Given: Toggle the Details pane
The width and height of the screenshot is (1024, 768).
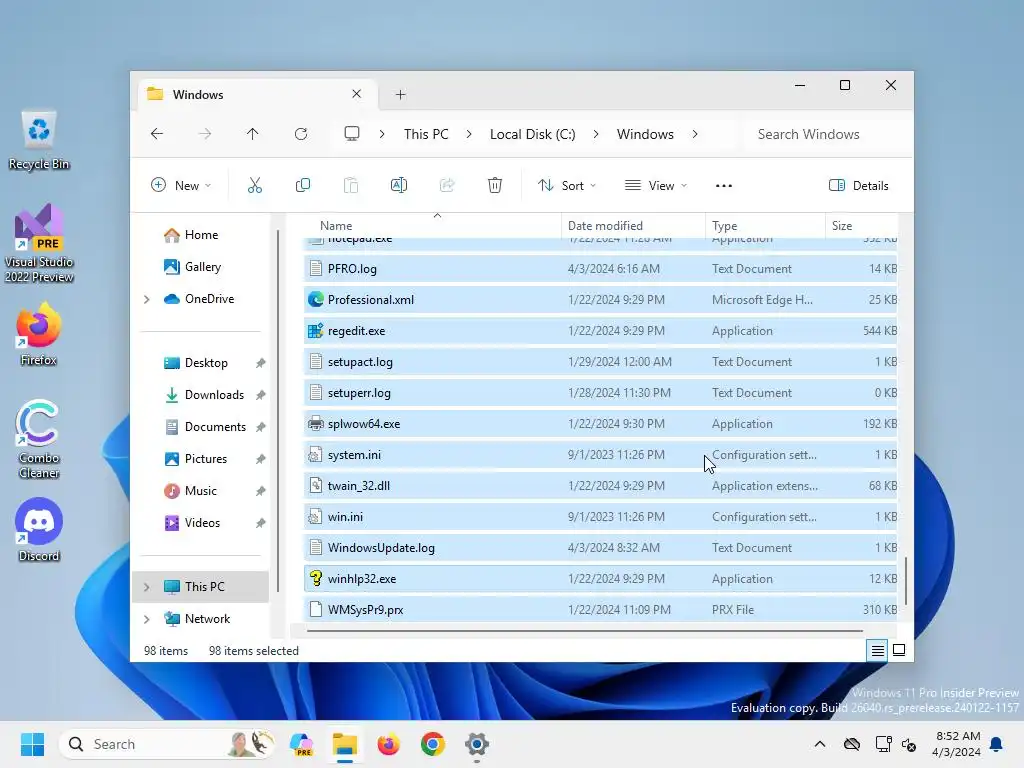Looking at the screenshot, I should (x=858, y=185).
